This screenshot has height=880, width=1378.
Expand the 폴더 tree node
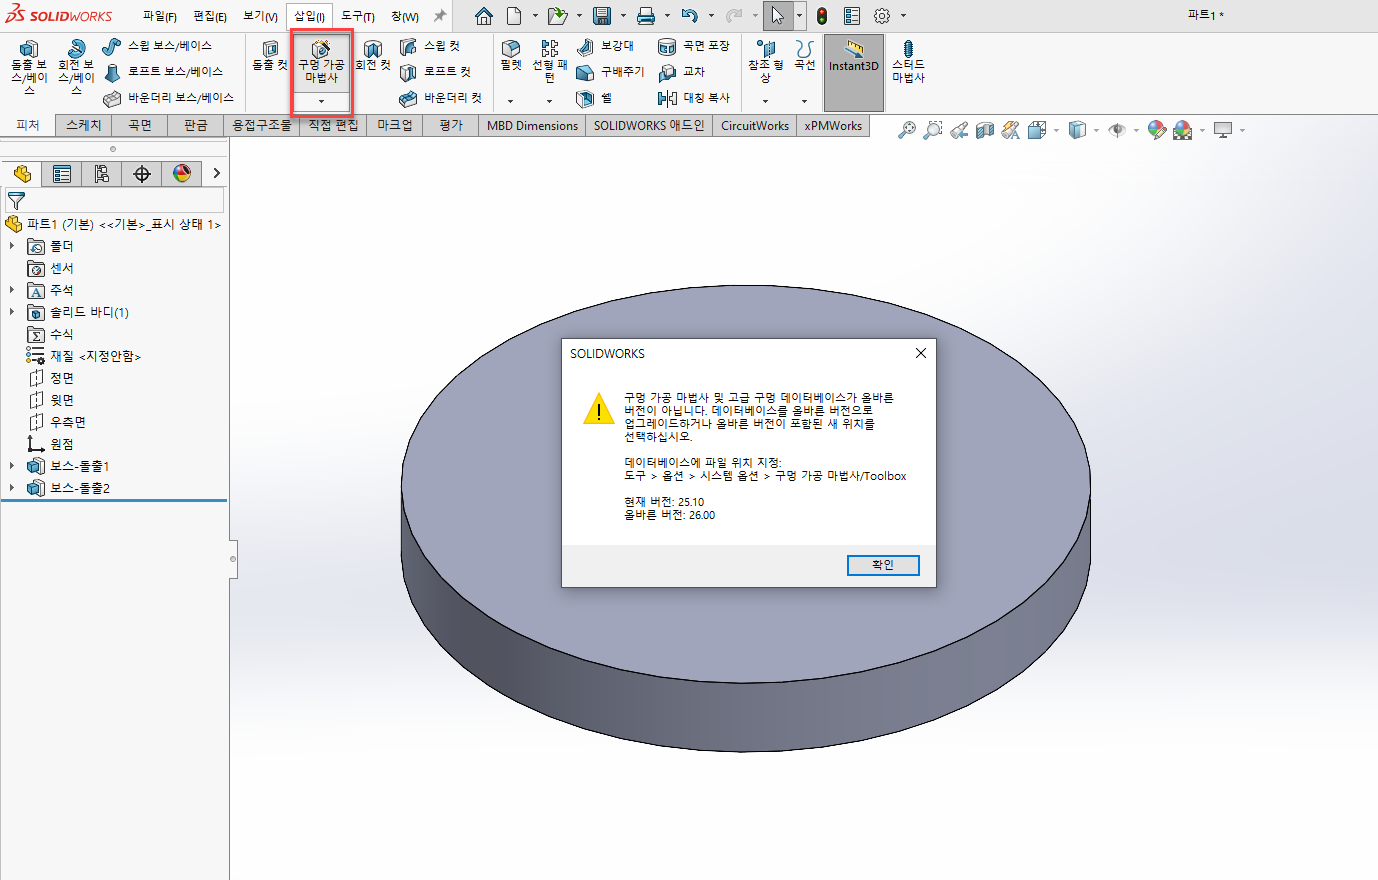tap(12, 246)
